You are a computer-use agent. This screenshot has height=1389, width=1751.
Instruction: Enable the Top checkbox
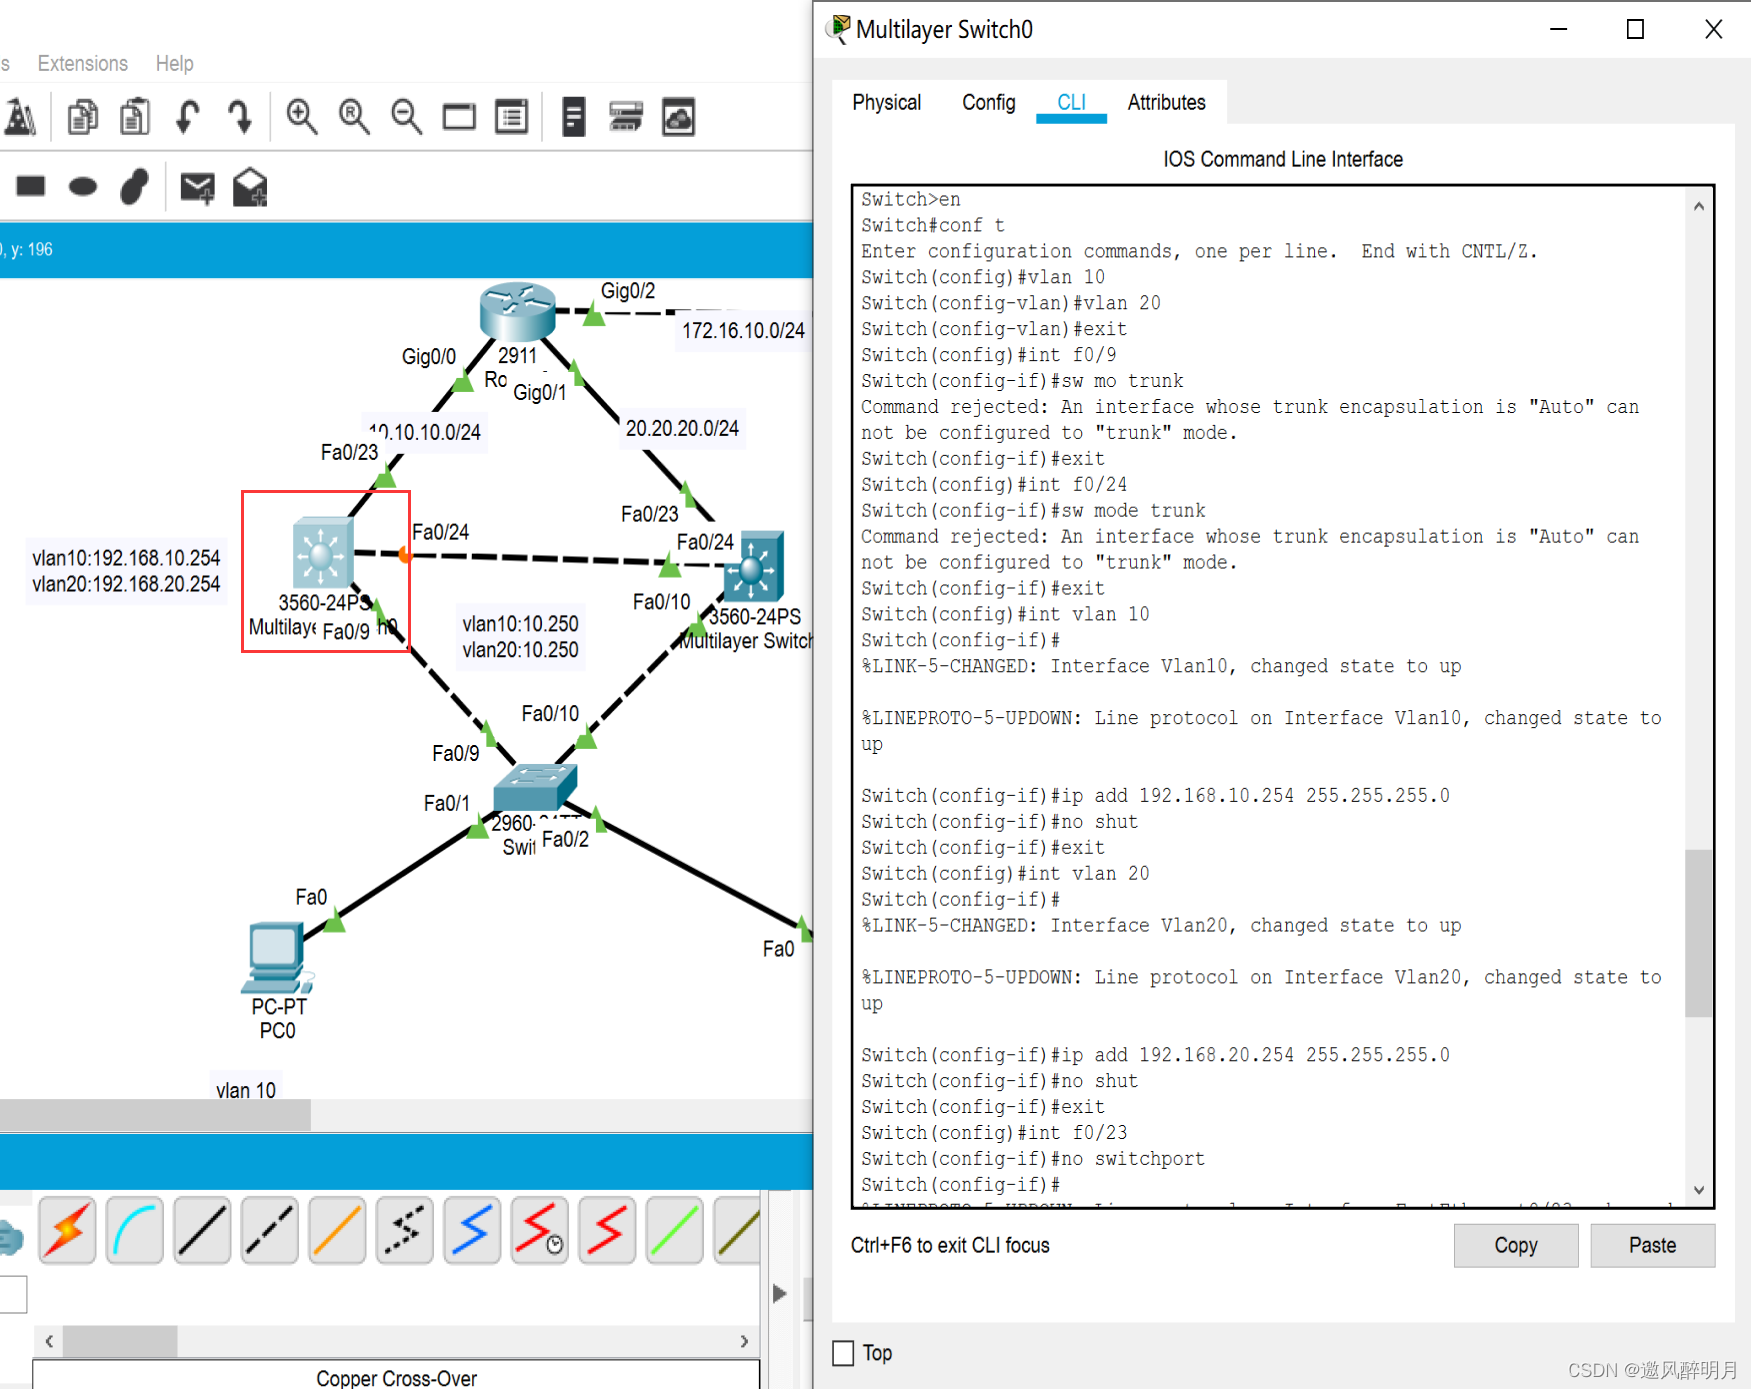coord(843,1353)
